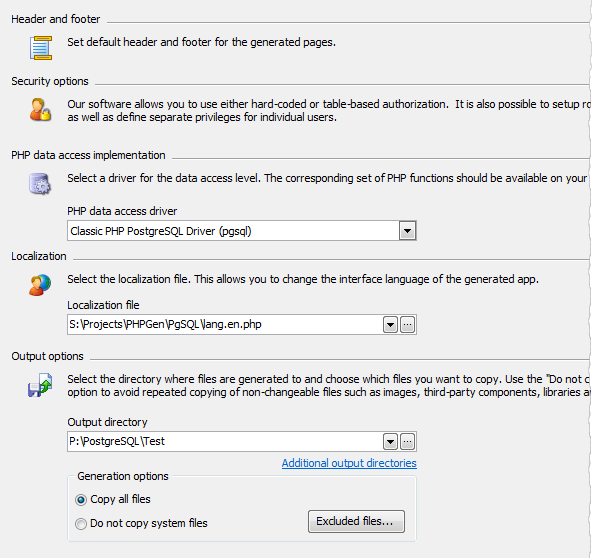Screen dimensions: 594x558
Task: Click the Output options save icon
Action: click(40, 385)
